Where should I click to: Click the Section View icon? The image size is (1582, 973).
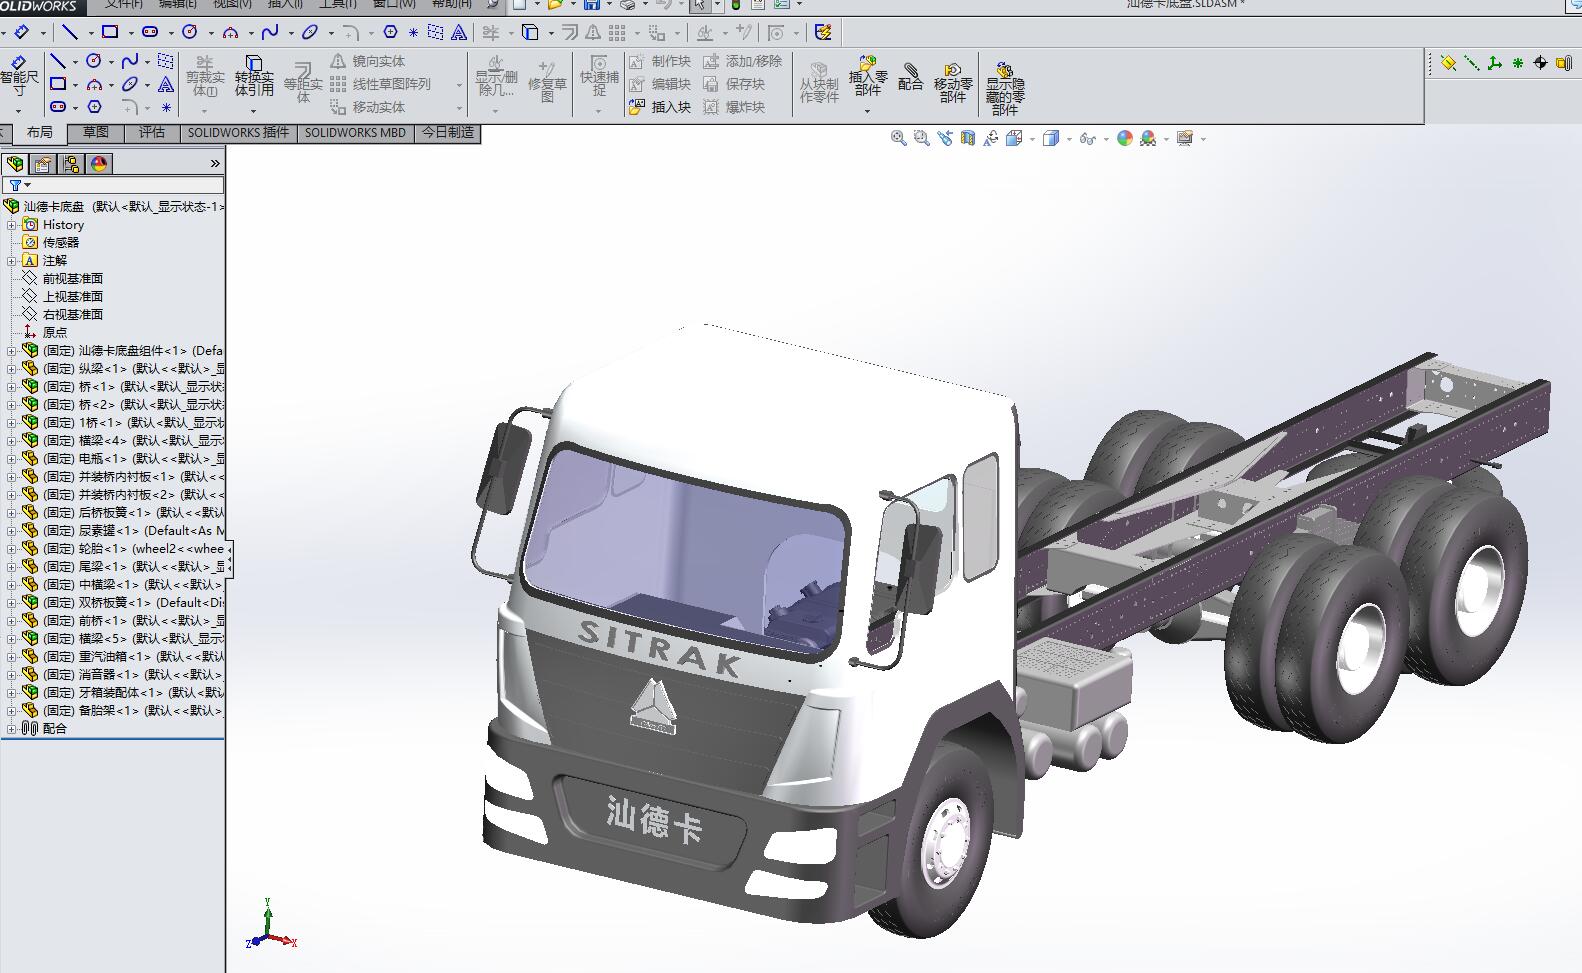(968, 139)
